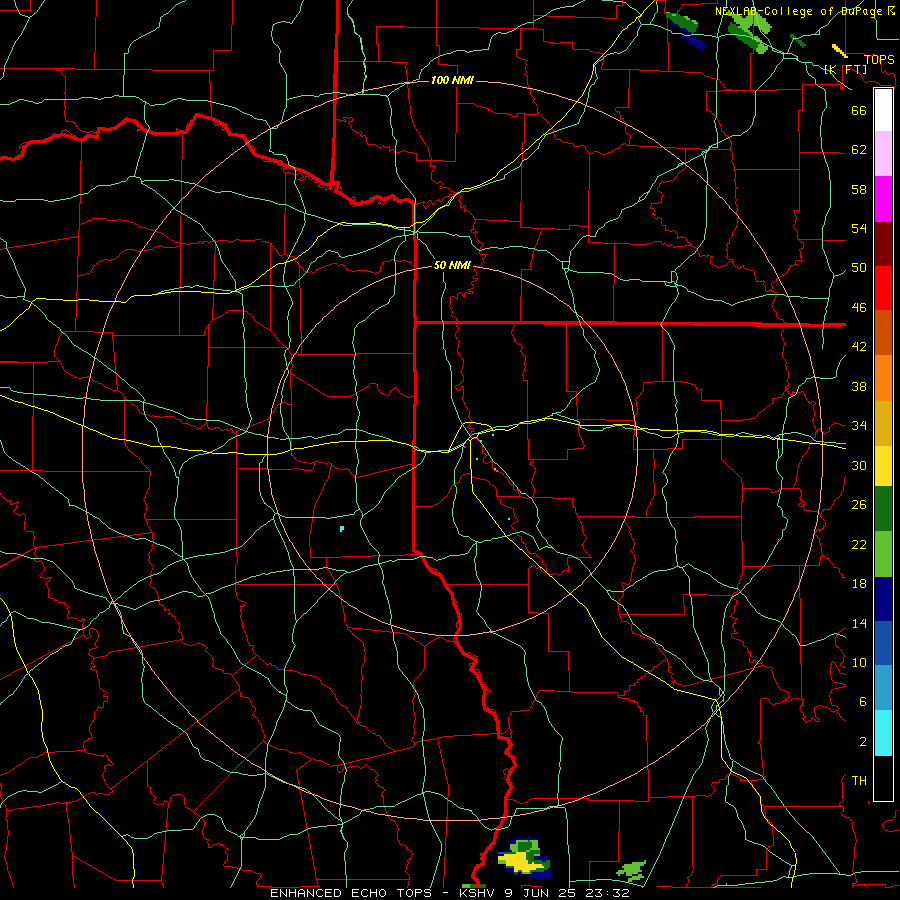This screenshot has width=900, height=900.
Task: Pick the cyan legend swatch
Action: (883, 733)
